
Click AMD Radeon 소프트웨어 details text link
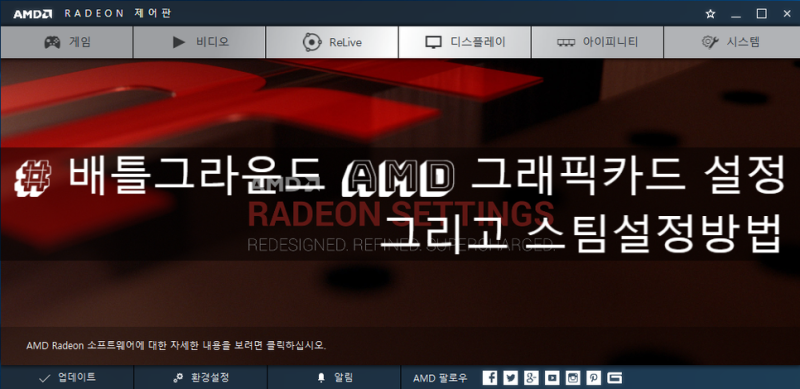[176, 346]
